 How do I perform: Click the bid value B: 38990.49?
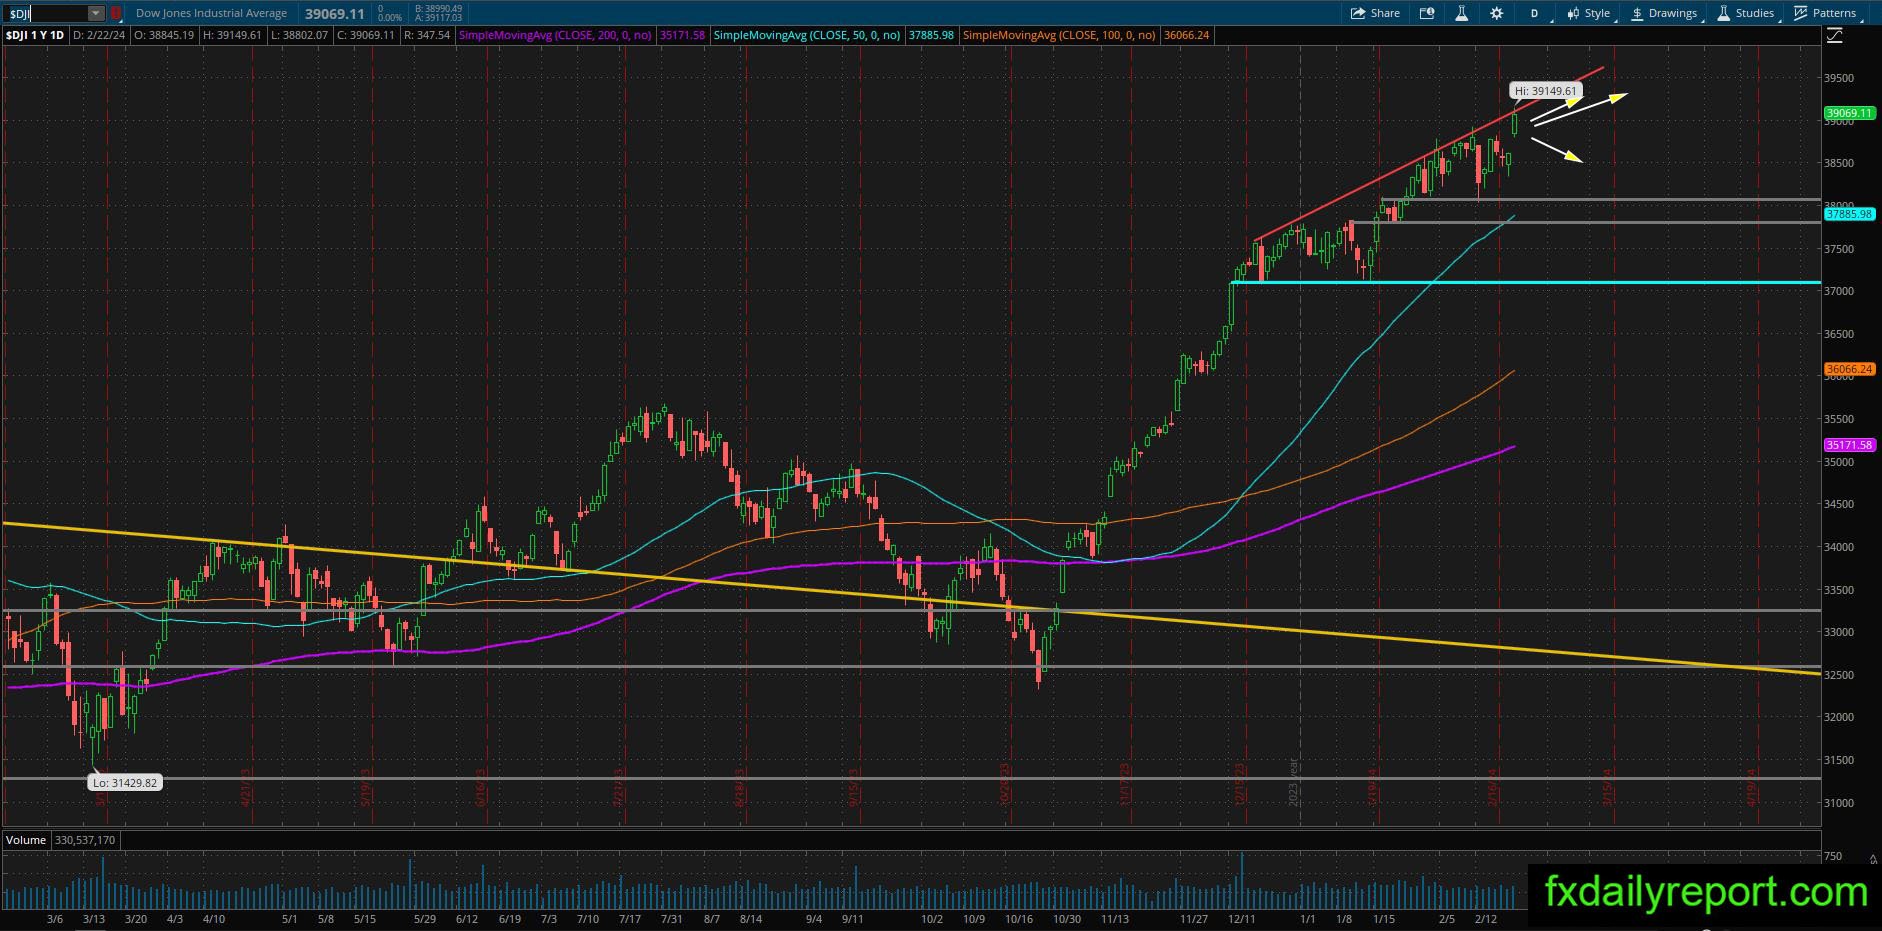[438, 9]
